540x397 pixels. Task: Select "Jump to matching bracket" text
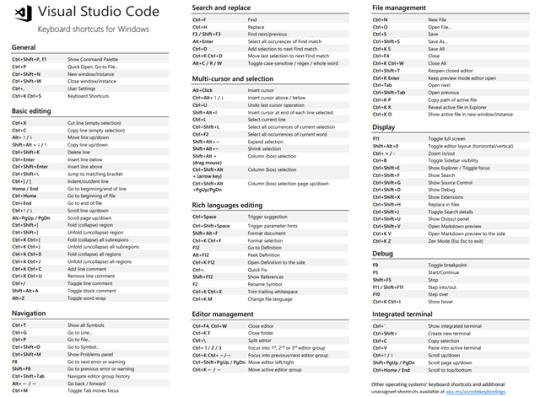click(95, 174)
